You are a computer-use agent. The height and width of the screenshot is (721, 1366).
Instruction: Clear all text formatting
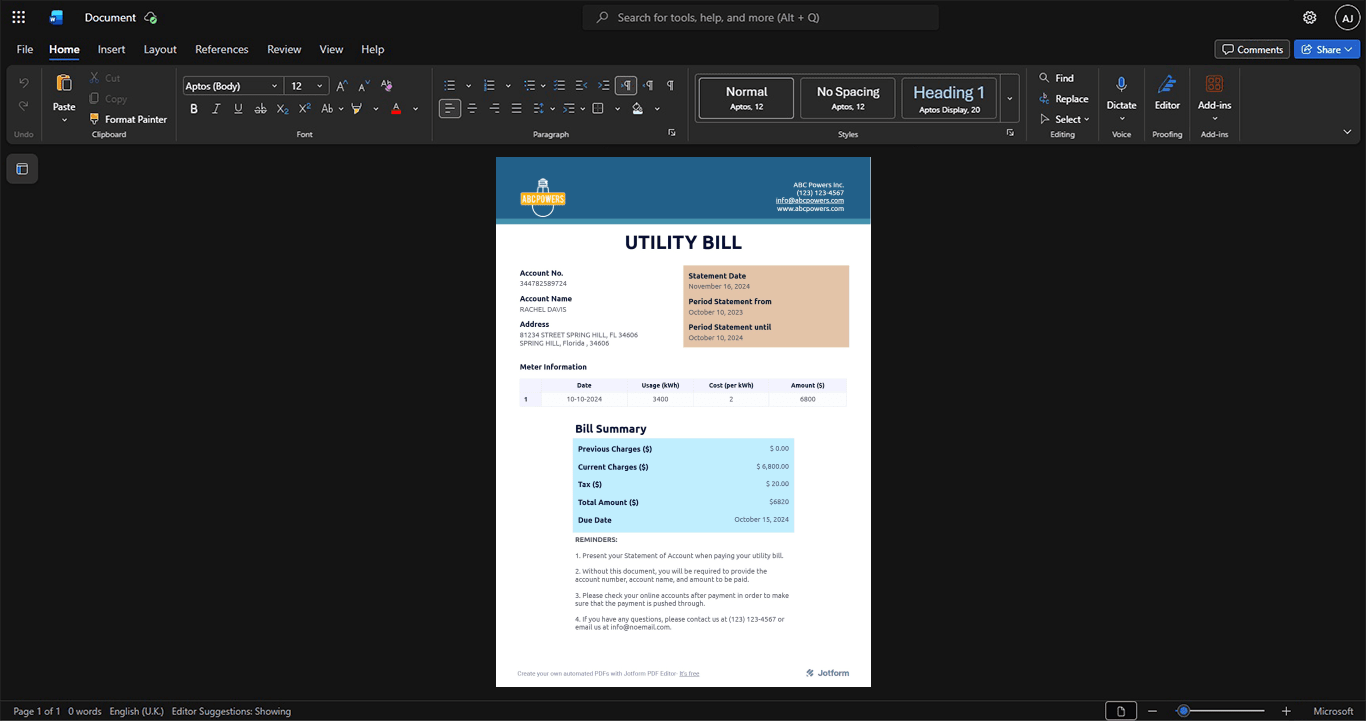[x=386, y=85]
